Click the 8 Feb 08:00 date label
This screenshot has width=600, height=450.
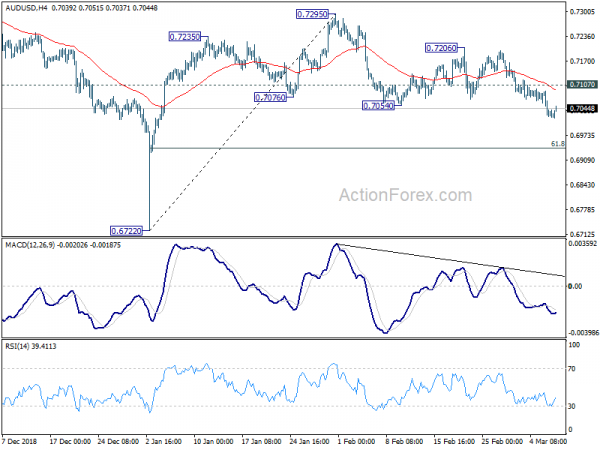(404, 441)
